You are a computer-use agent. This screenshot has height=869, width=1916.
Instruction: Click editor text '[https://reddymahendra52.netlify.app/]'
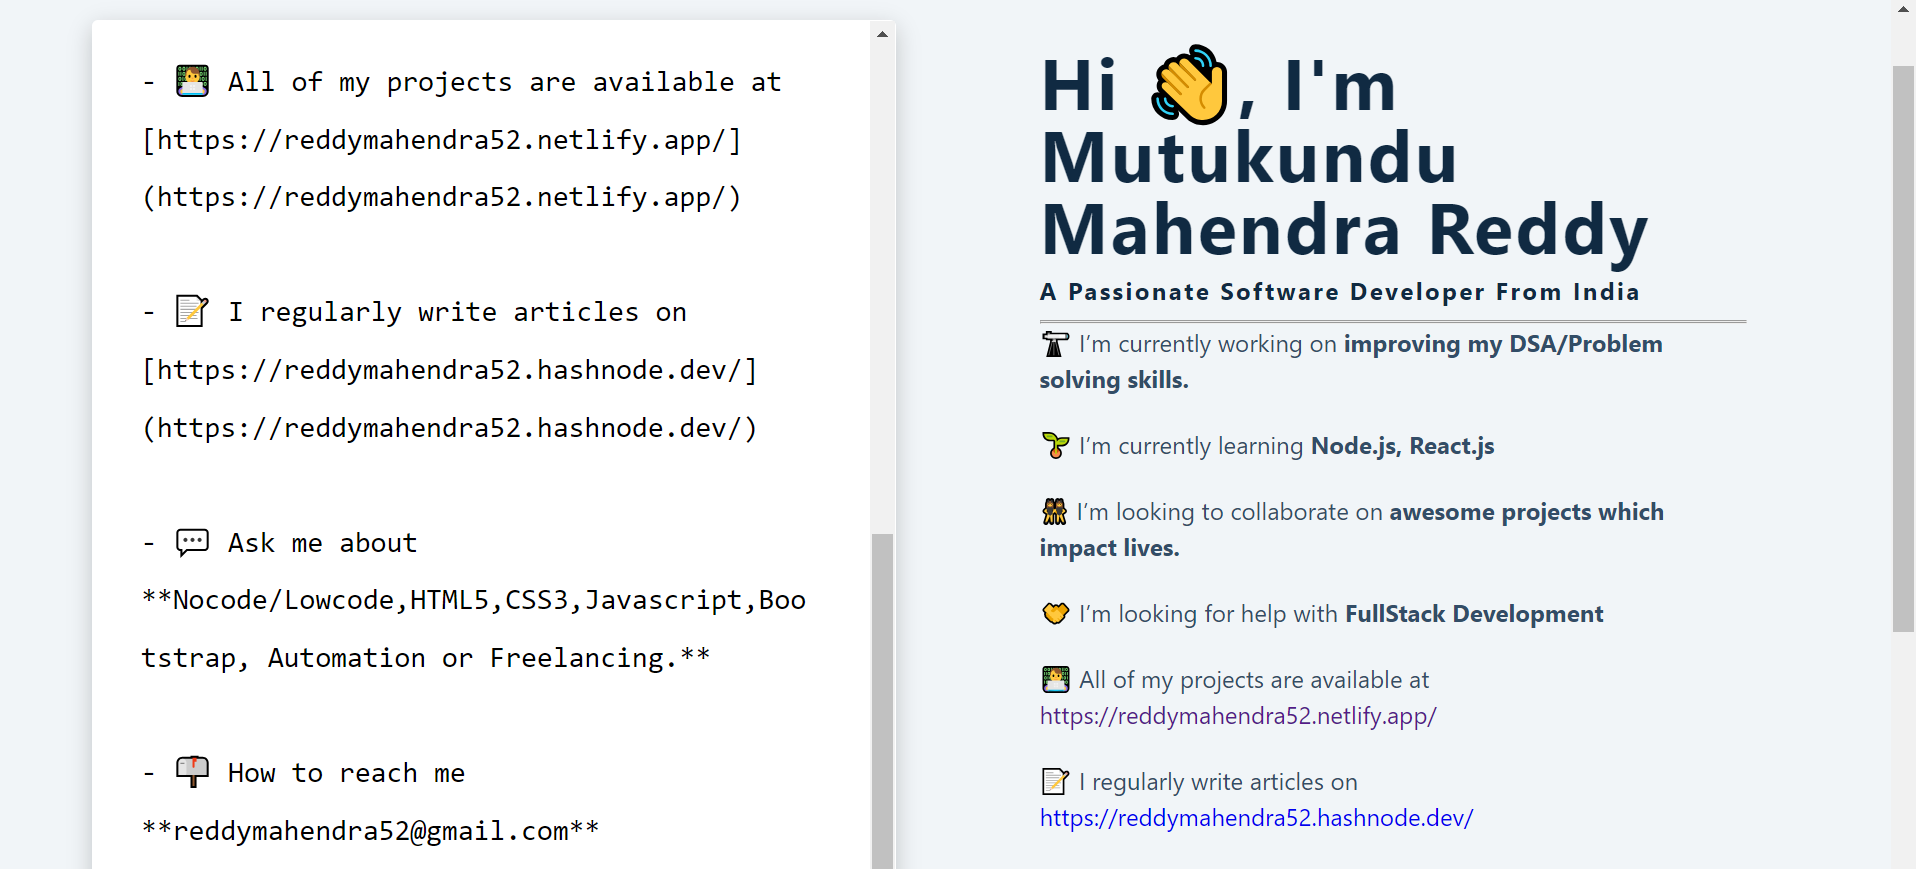[441, 140]
